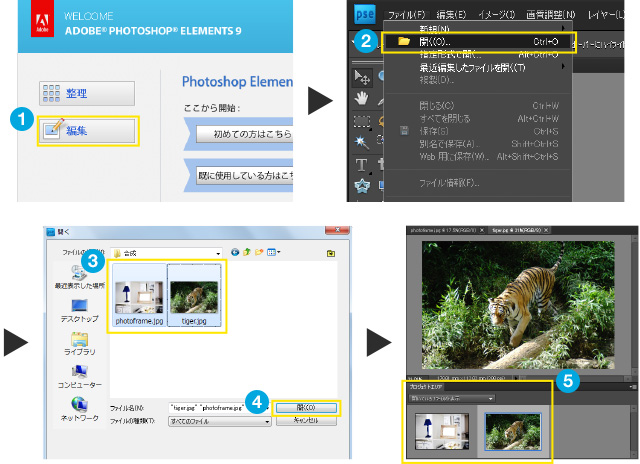Choose 開く(O)... from the File menu

[x=477, y=42]
